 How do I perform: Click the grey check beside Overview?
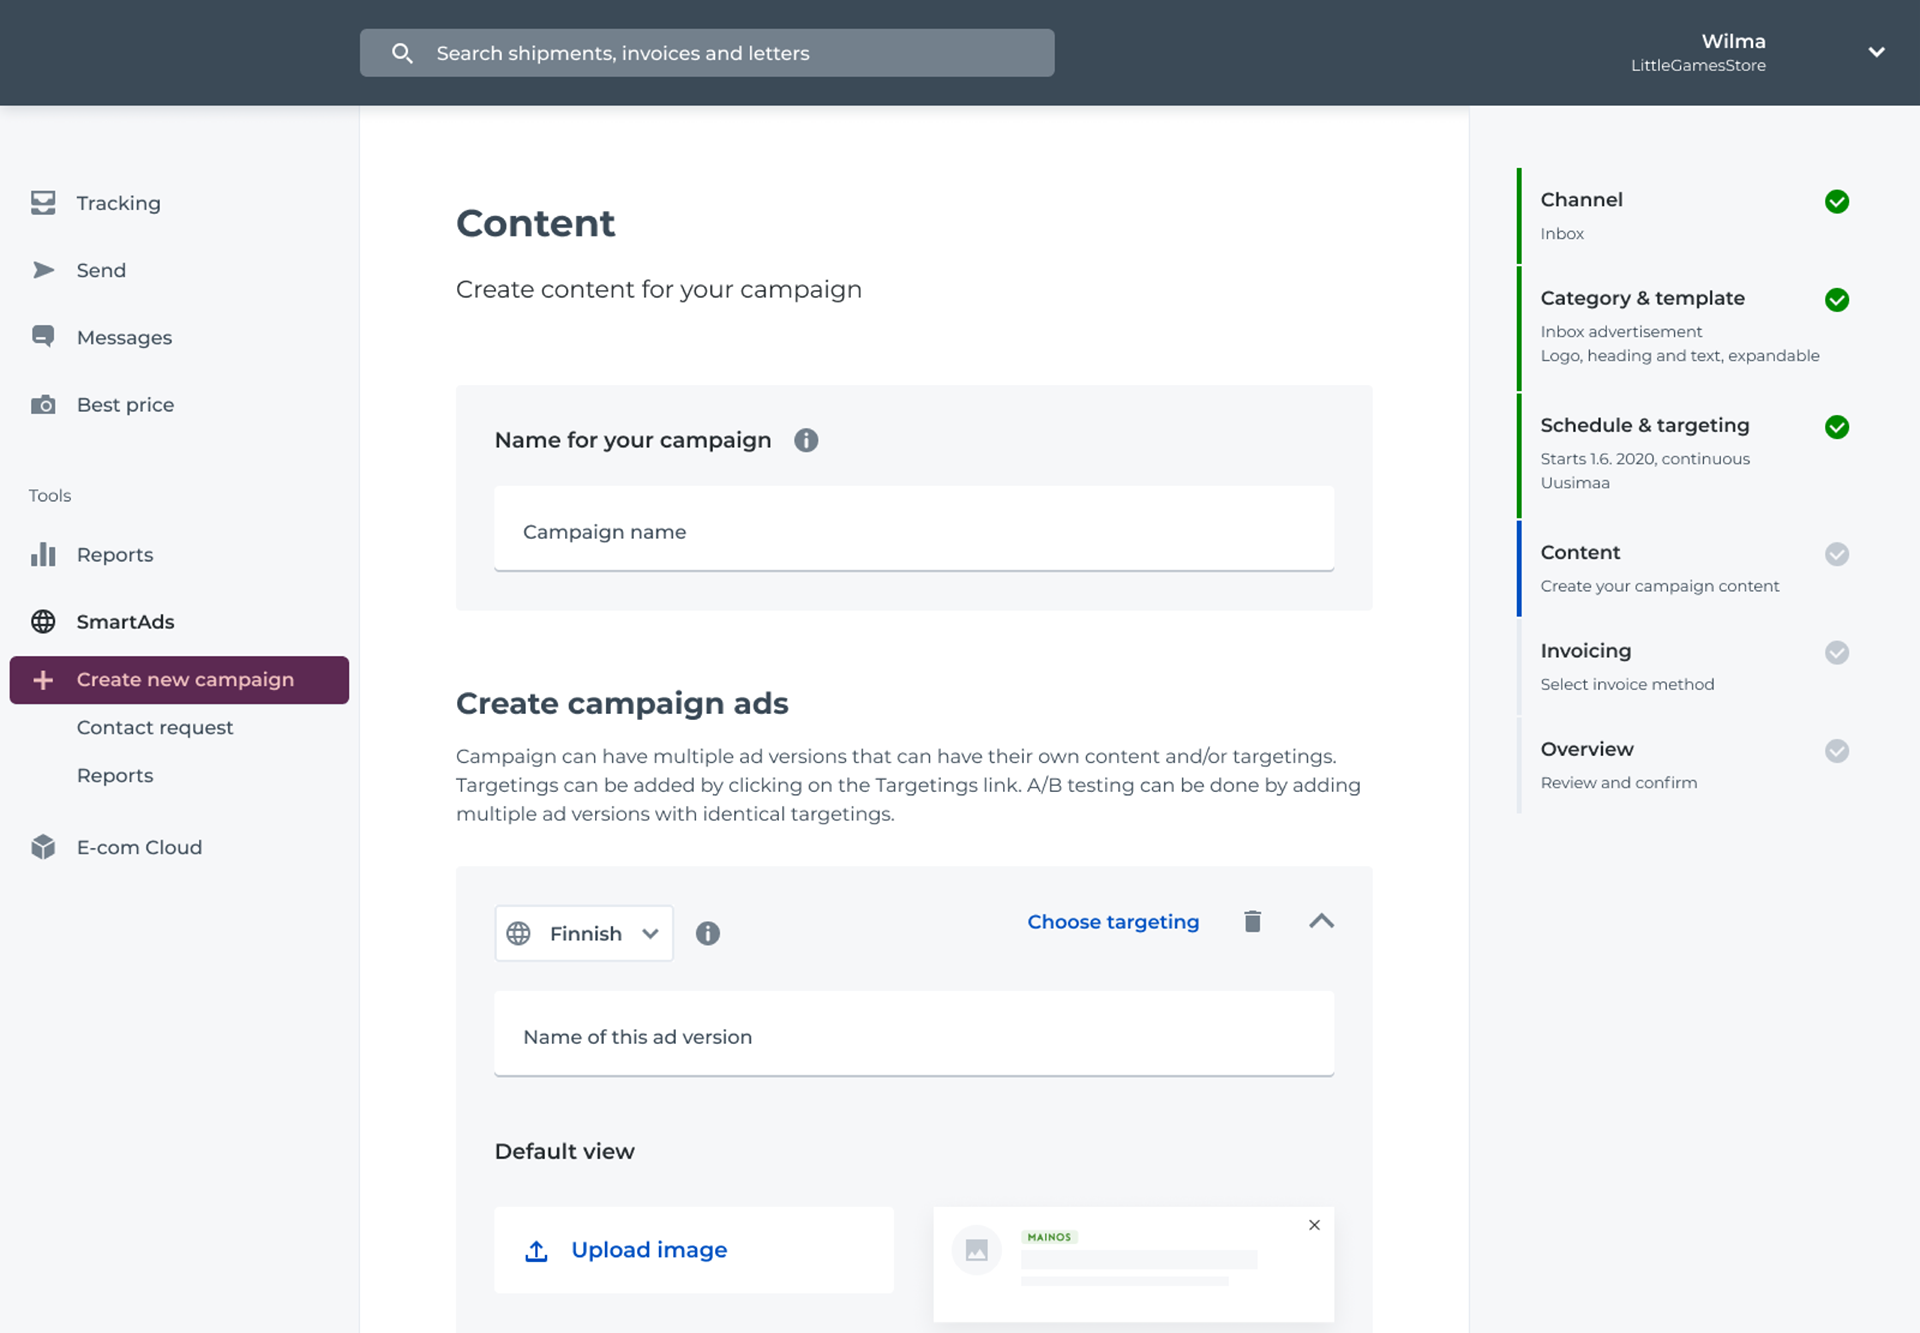[1837, 751]
